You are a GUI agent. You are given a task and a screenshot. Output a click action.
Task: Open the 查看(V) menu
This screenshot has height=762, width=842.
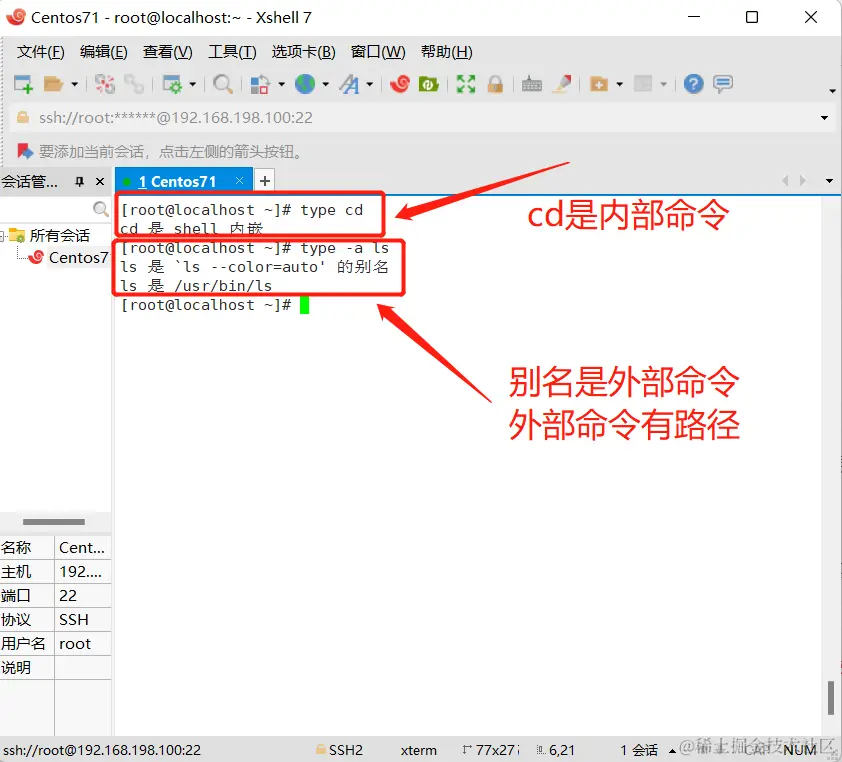[x=168, y=52]
